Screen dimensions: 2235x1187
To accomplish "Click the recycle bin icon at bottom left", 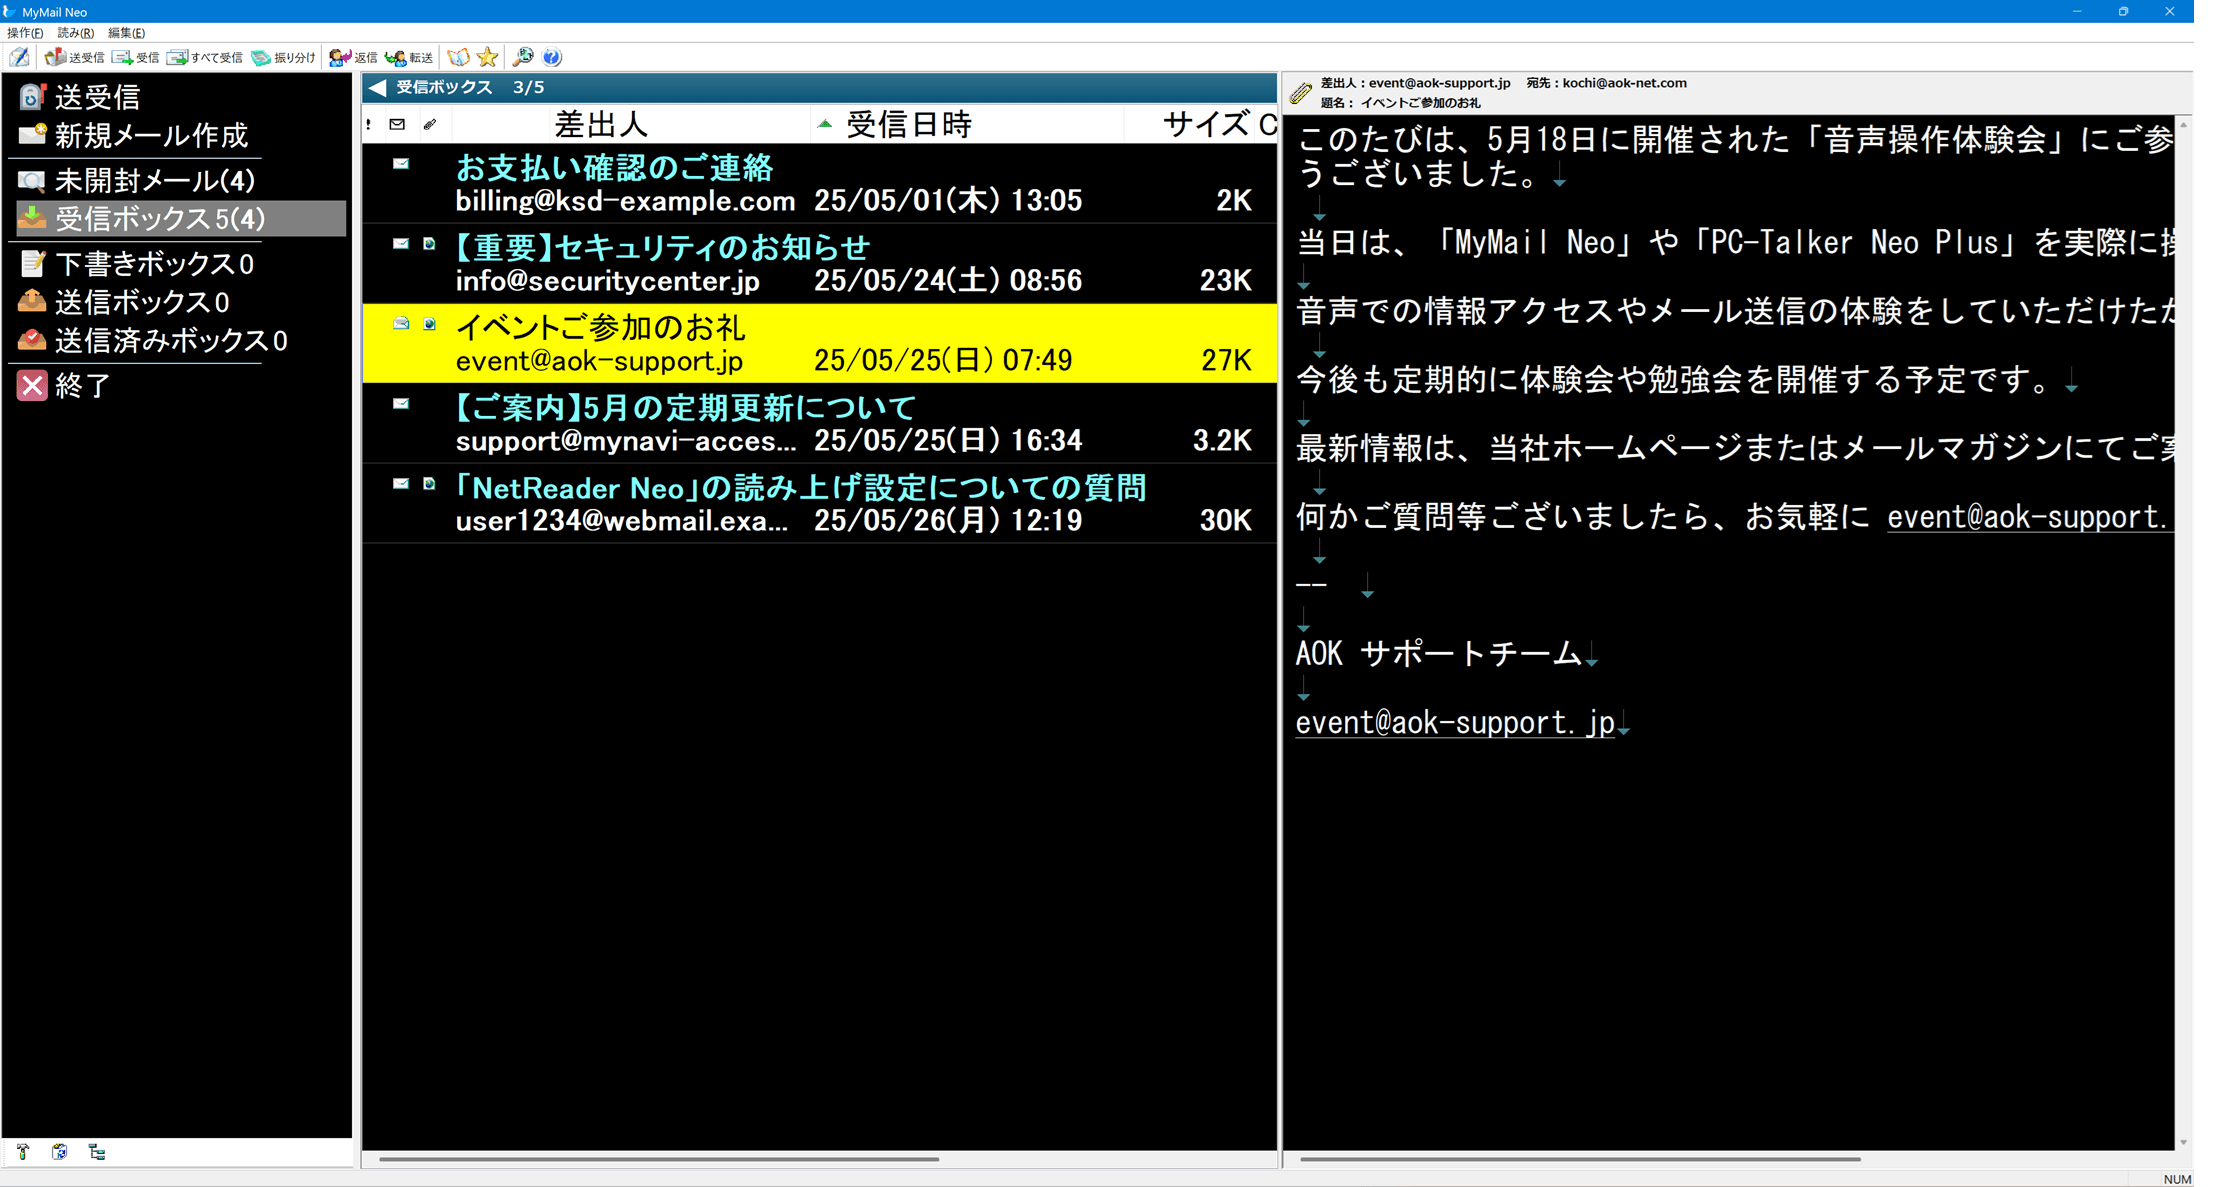I will coord(60,1152).
